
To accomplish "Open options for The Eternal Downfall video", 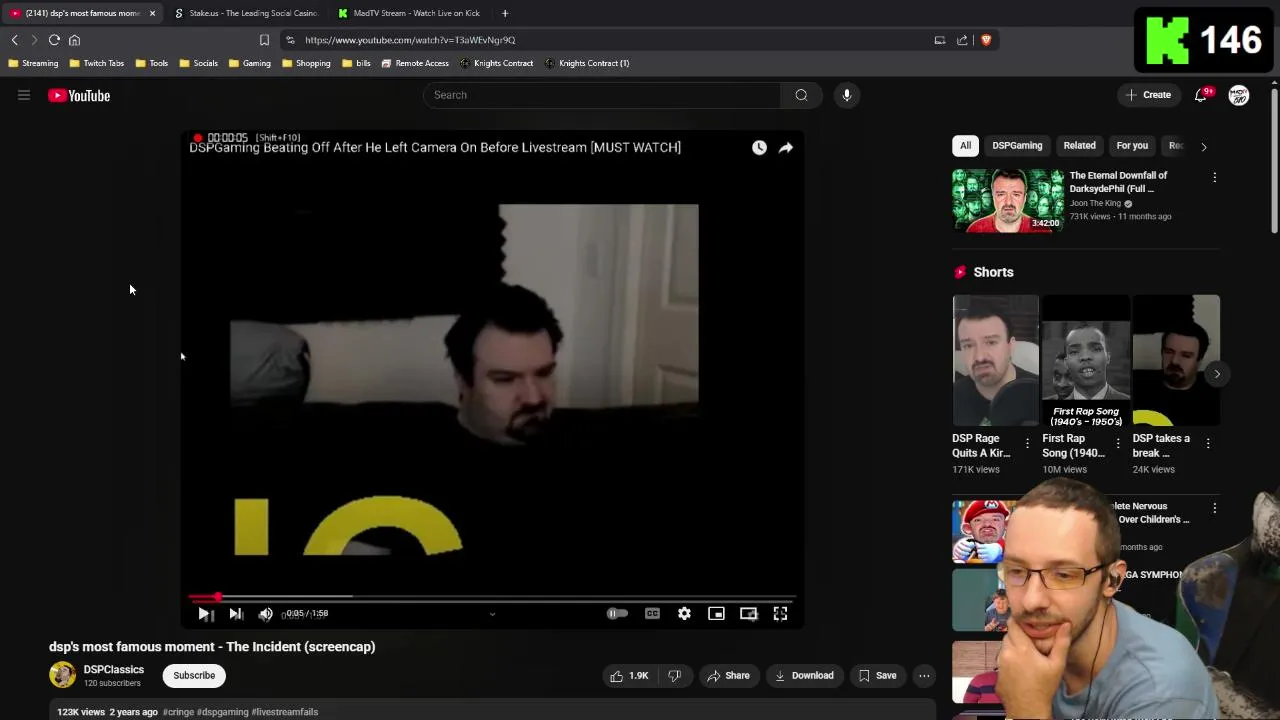I will tap(1214, 177).
